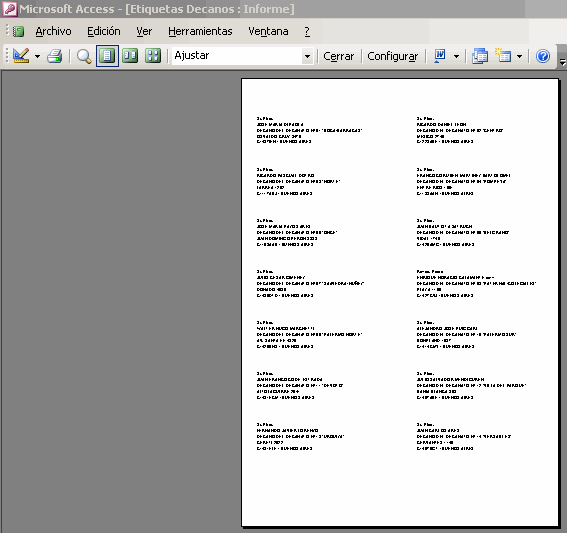
Task: Expand the Ajustar zoom dropdown
Action: [x=307, y=56]
